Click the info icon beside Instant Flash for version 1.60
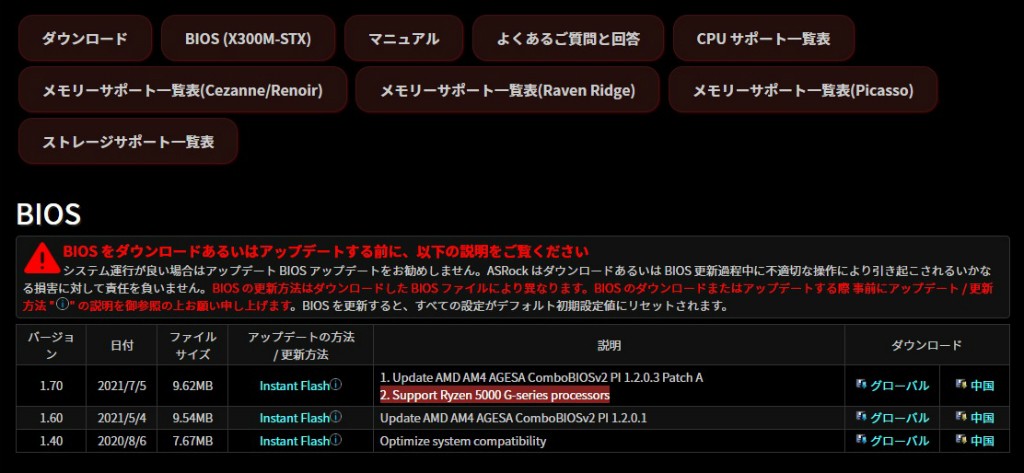1024x473 pixels. pyautogui.click(x=336, y=417)
